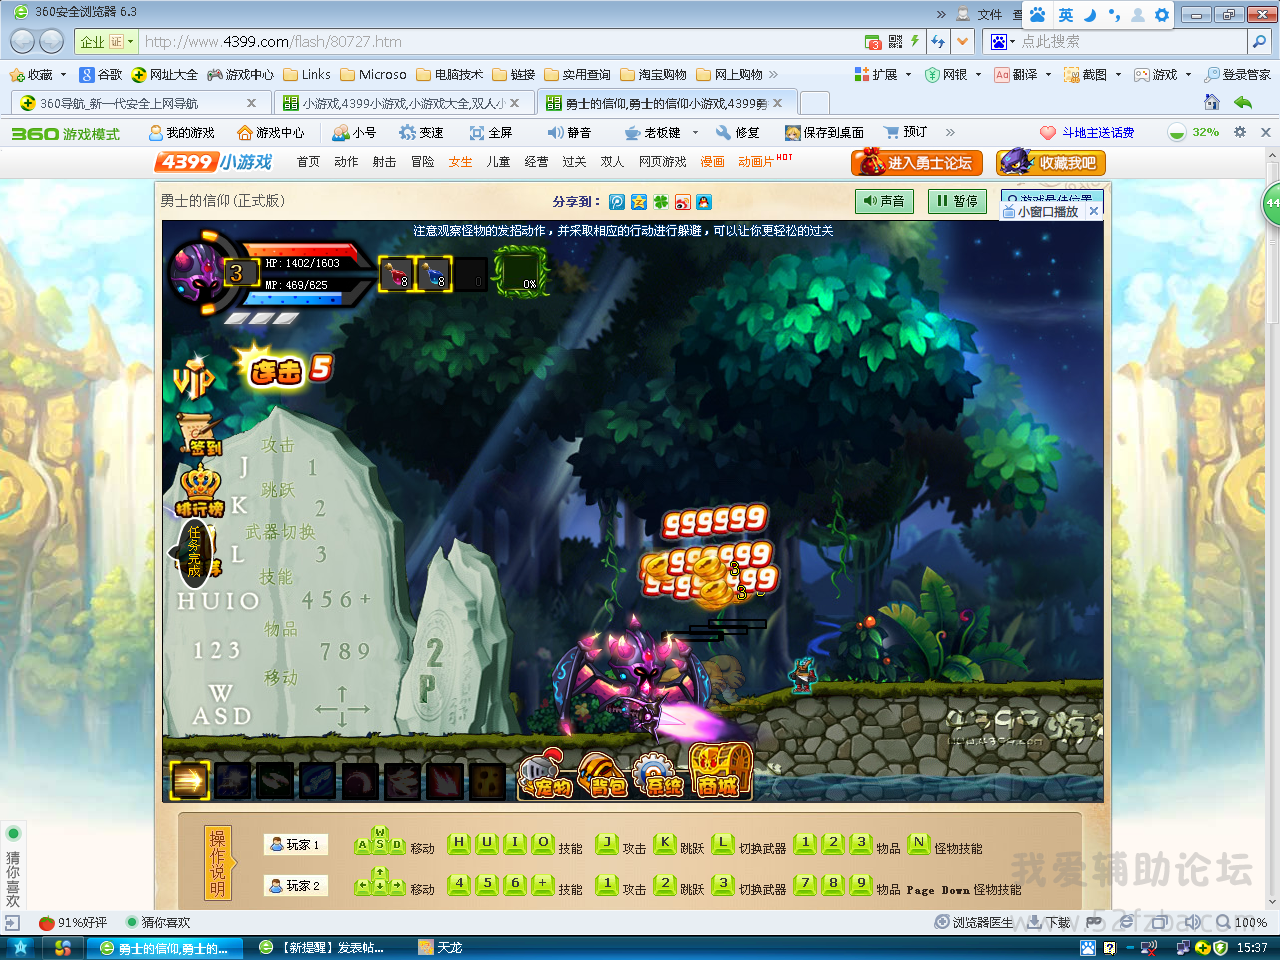
Task: Open the 商城 treasure chest shop
Action: pos(720,772)
